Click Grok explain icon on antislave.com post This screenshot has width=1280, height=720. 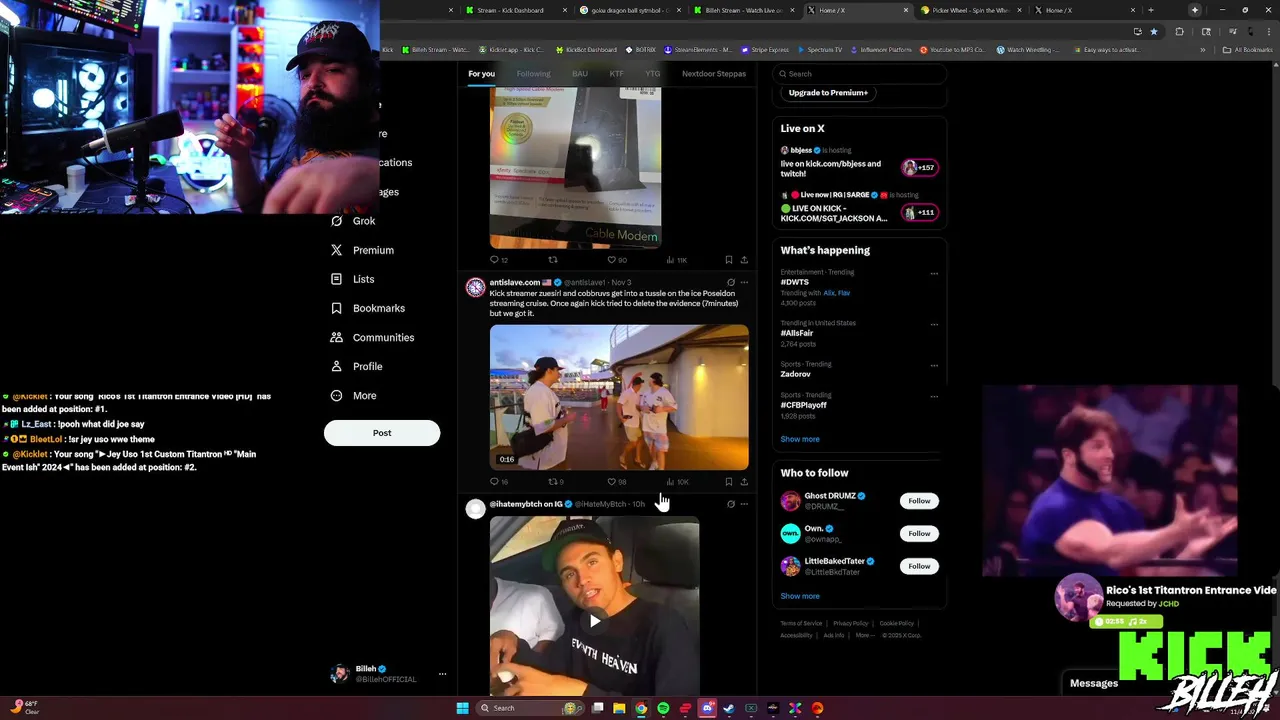coord(731,283)
